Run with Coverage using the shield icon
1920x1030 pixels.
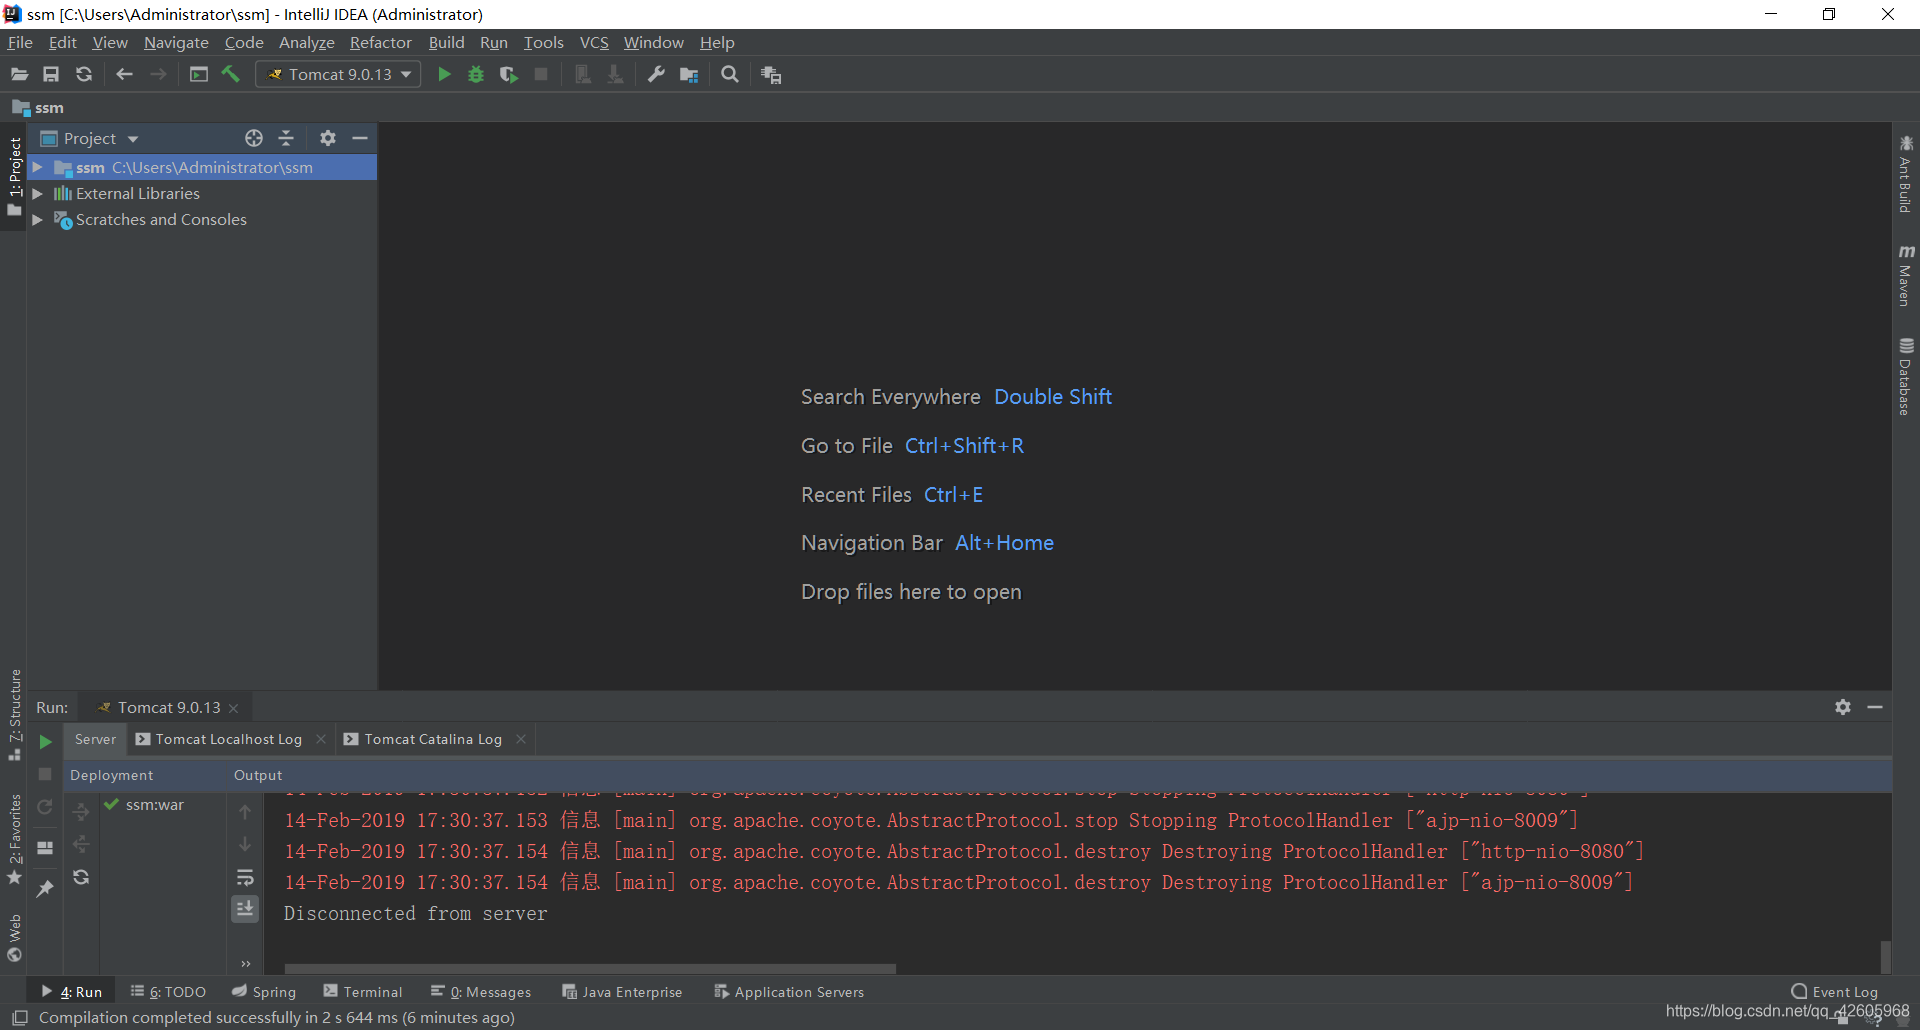coord(508,74)
